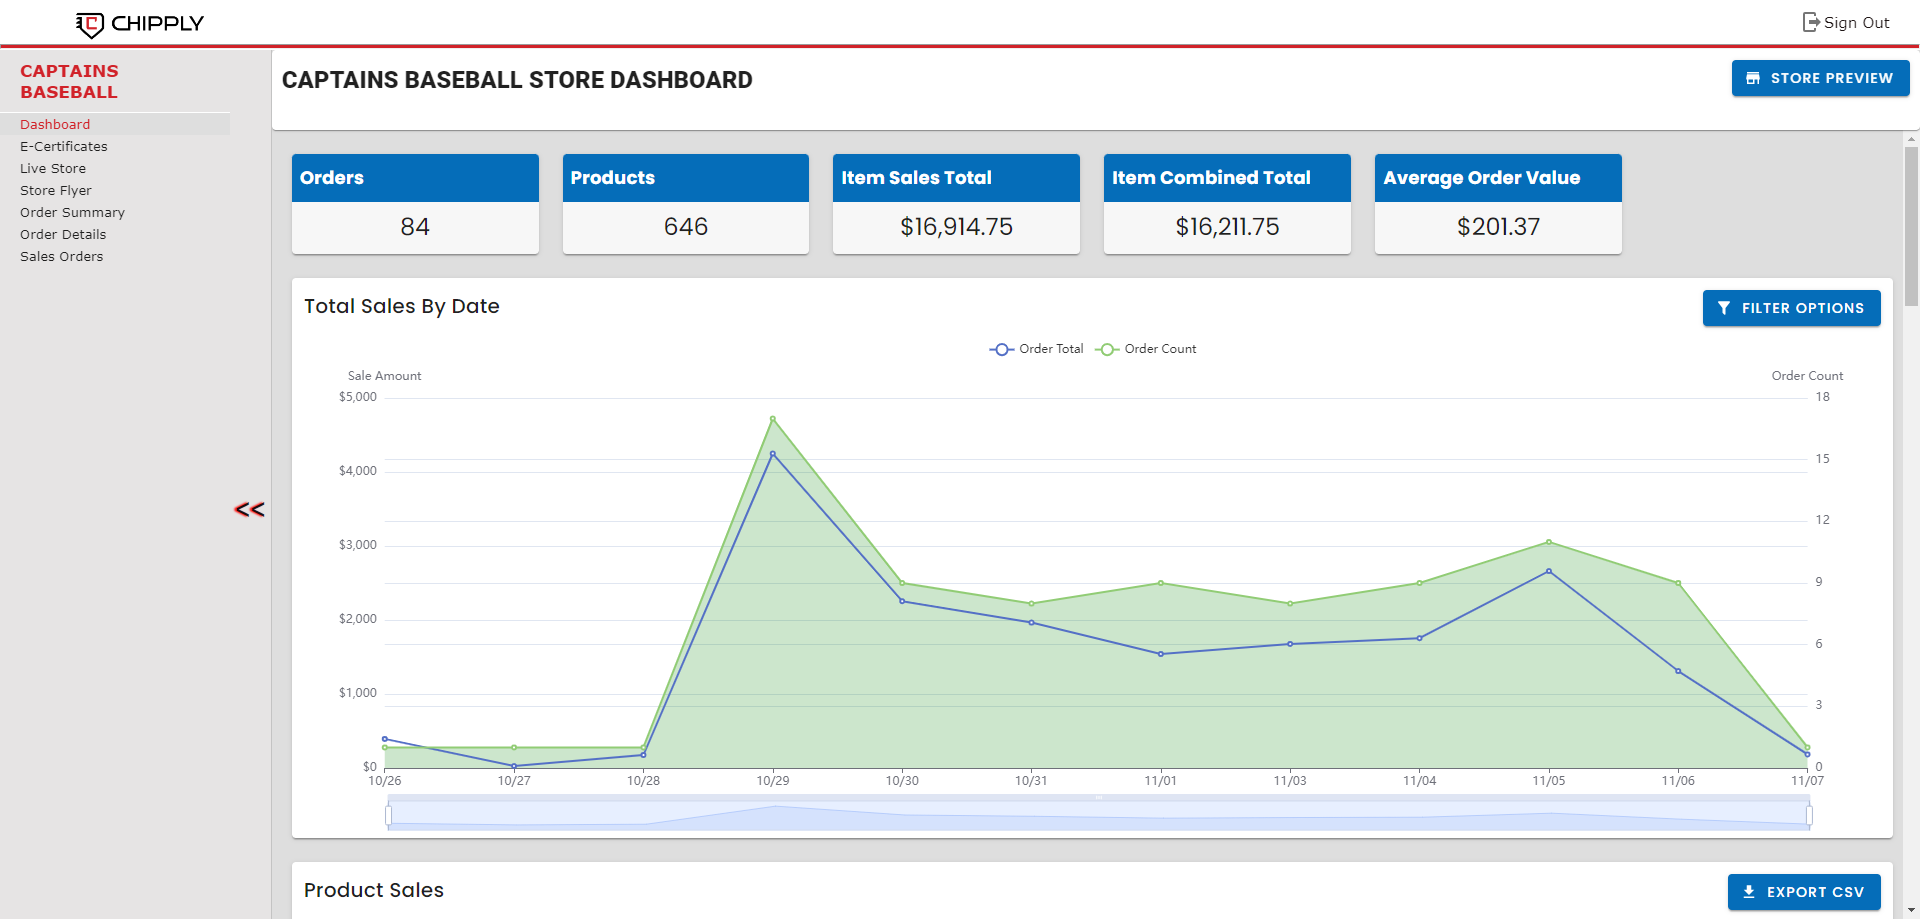This screenshot has height=919, width=1920.
Task: Go to the Live Store page
Action: 53,168
